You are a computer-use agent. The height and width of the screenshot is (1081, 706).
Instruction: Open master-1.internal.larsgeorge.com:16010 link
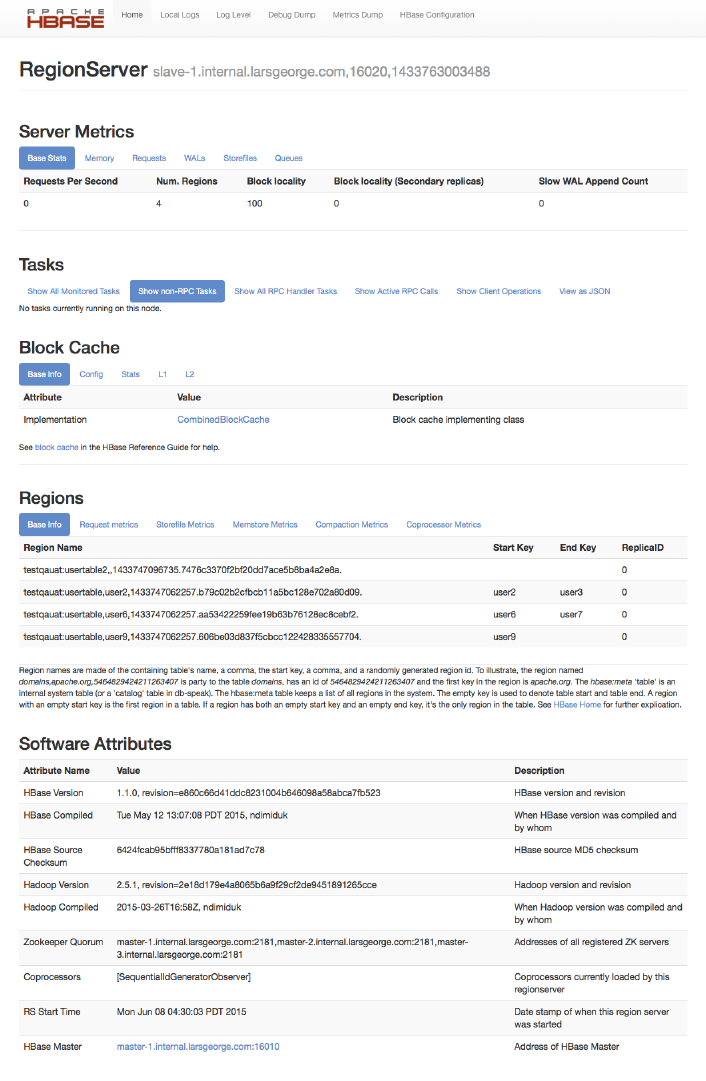pos(198,1047)
